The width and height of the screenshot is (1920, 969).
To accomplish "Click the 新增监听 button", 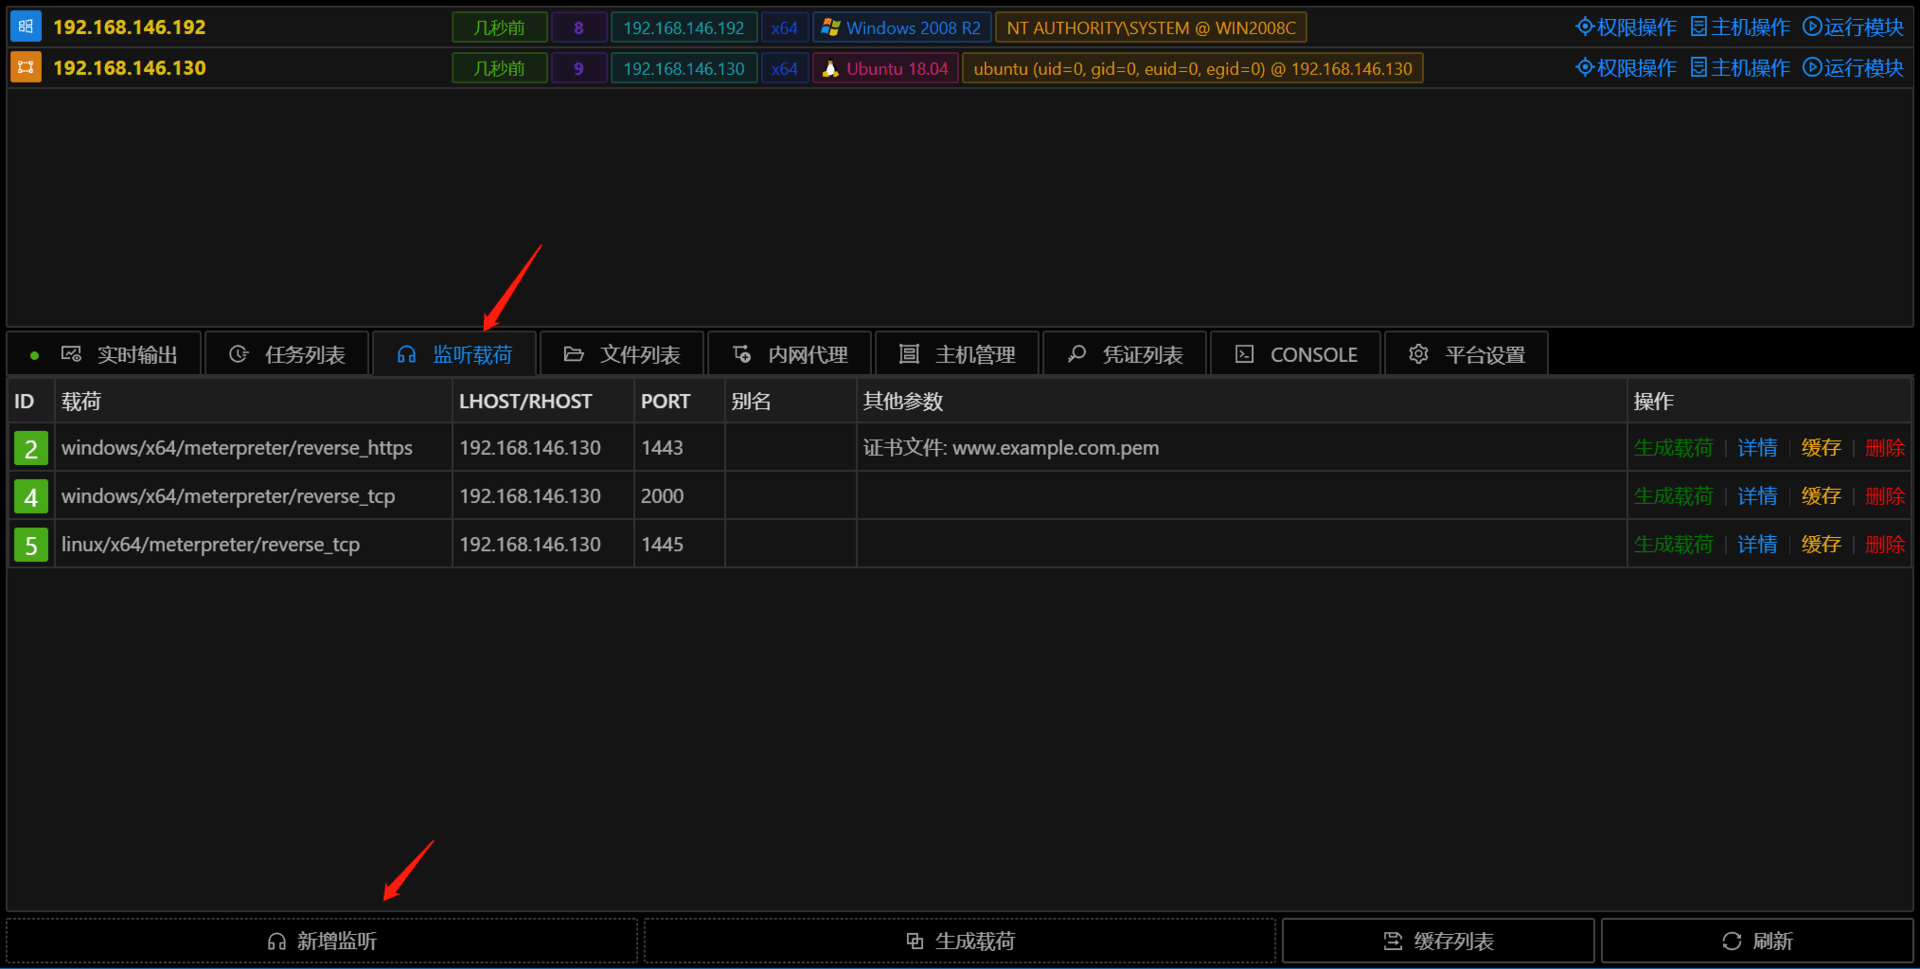I will point(322,941).
